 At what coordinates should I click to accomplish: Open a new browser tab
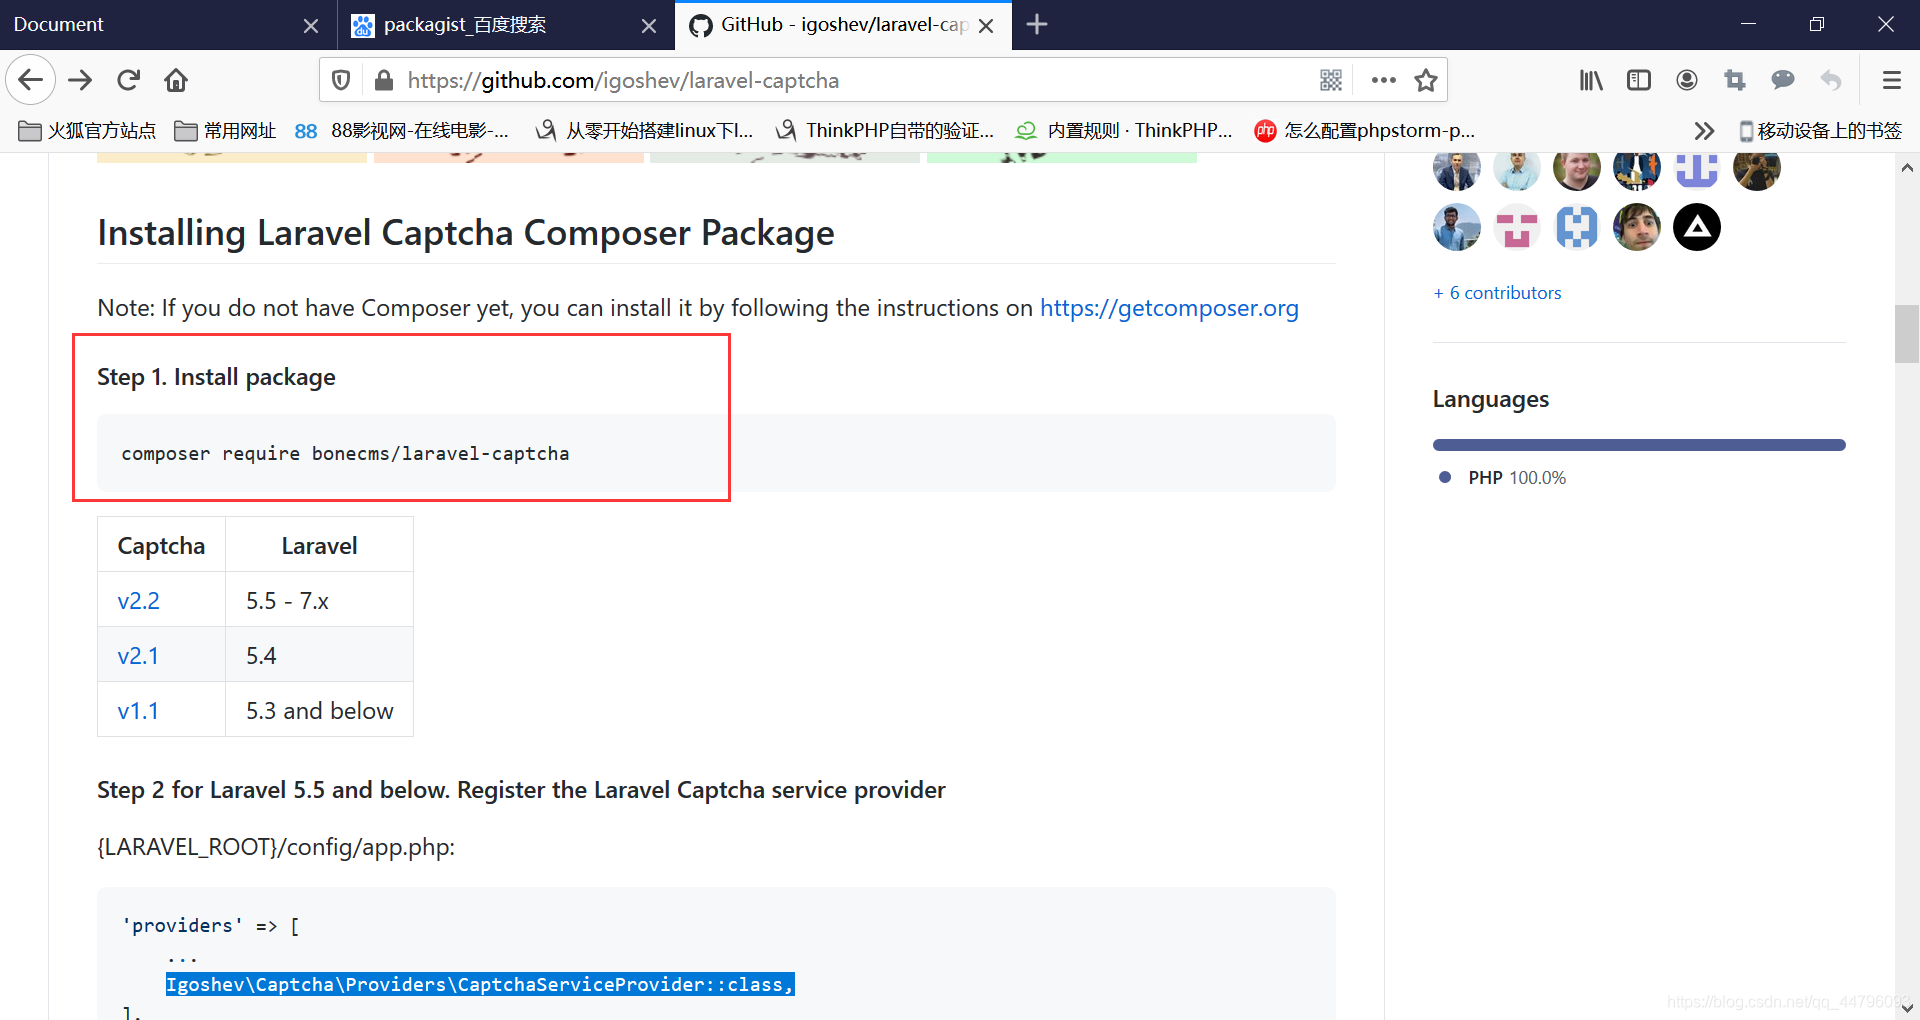[1037, 24]
